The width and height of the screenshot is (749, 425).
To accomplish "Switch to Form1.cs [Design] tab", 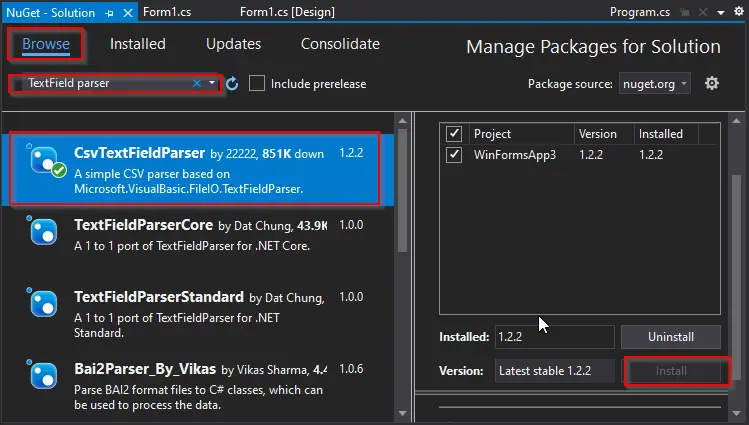I will 288,12.
